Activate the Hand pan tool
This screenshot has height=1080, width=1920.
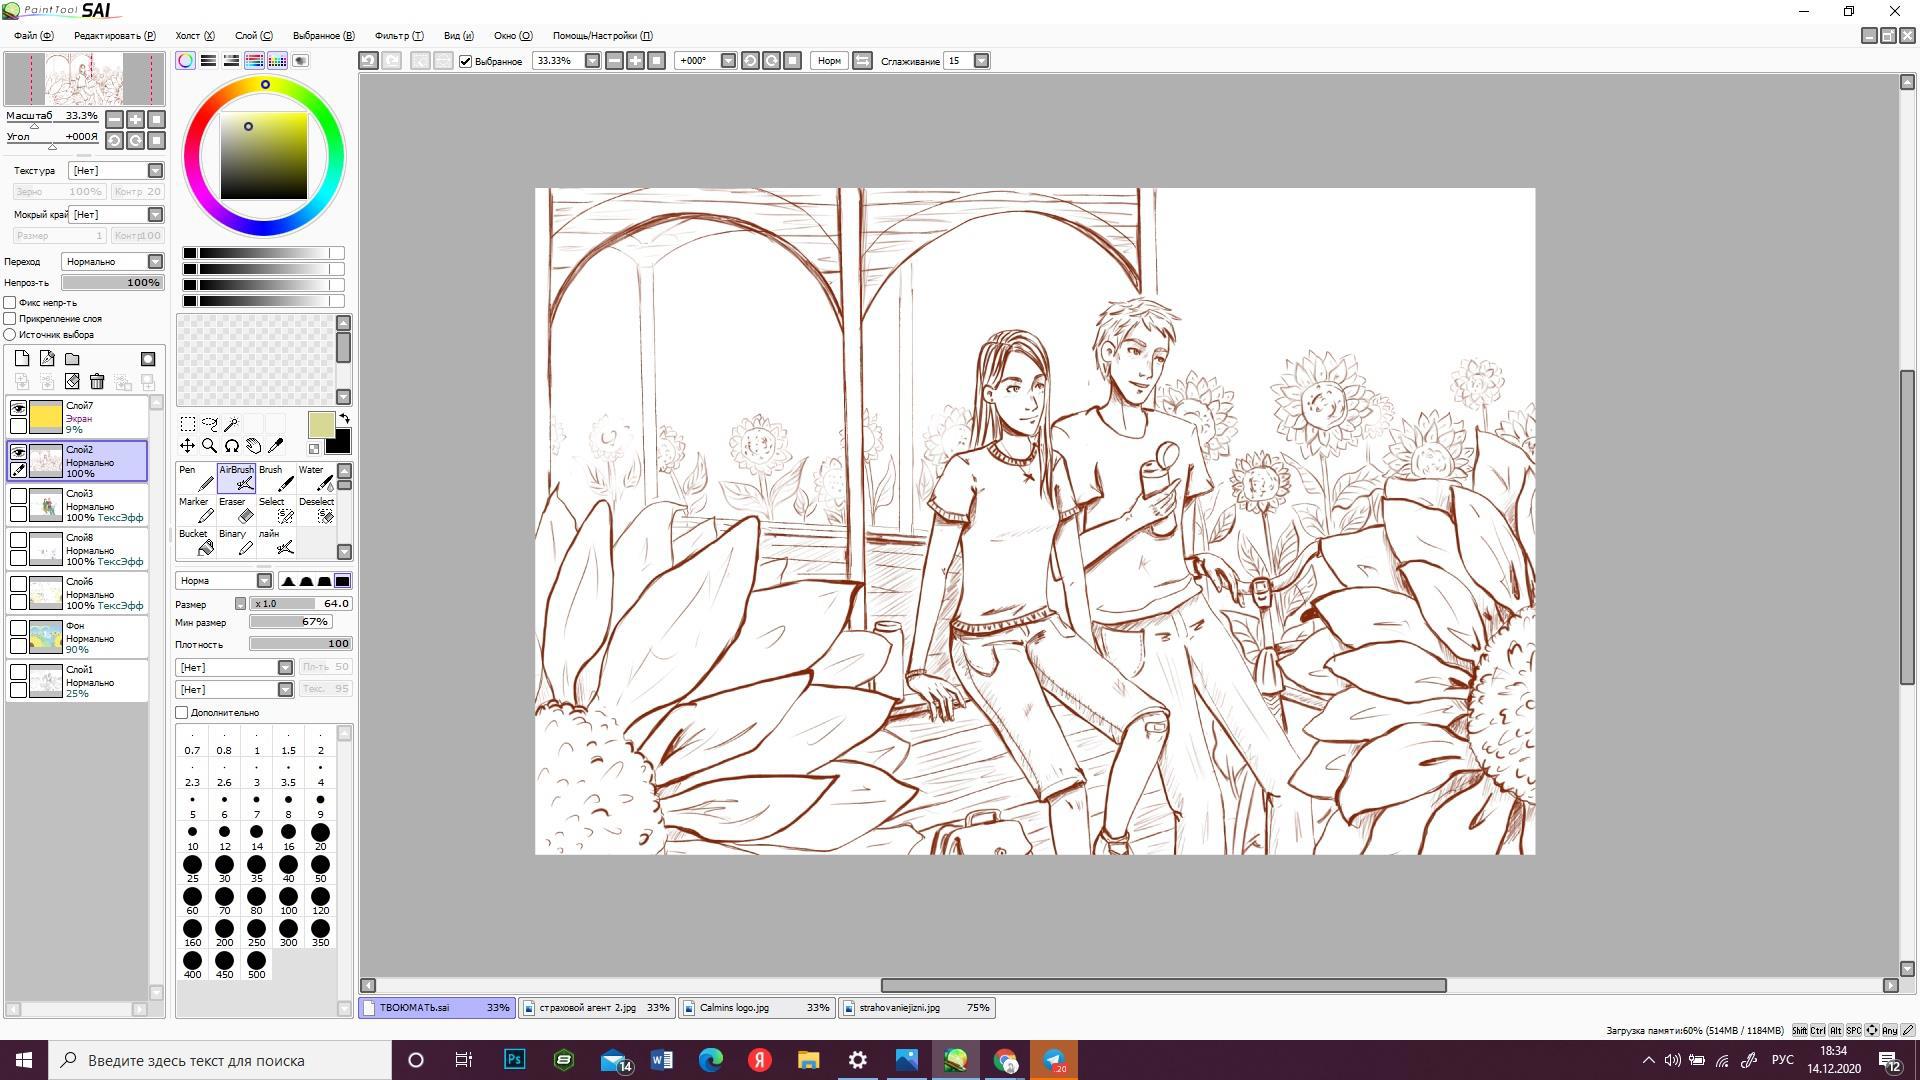pos(254,446)
